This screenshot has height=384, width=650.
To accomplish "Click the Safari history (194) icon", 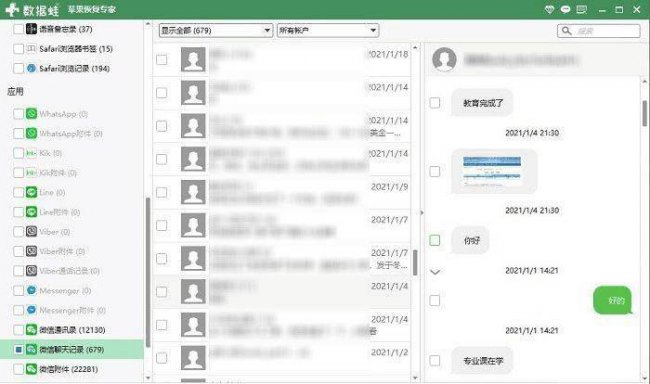I will point(32,68).
